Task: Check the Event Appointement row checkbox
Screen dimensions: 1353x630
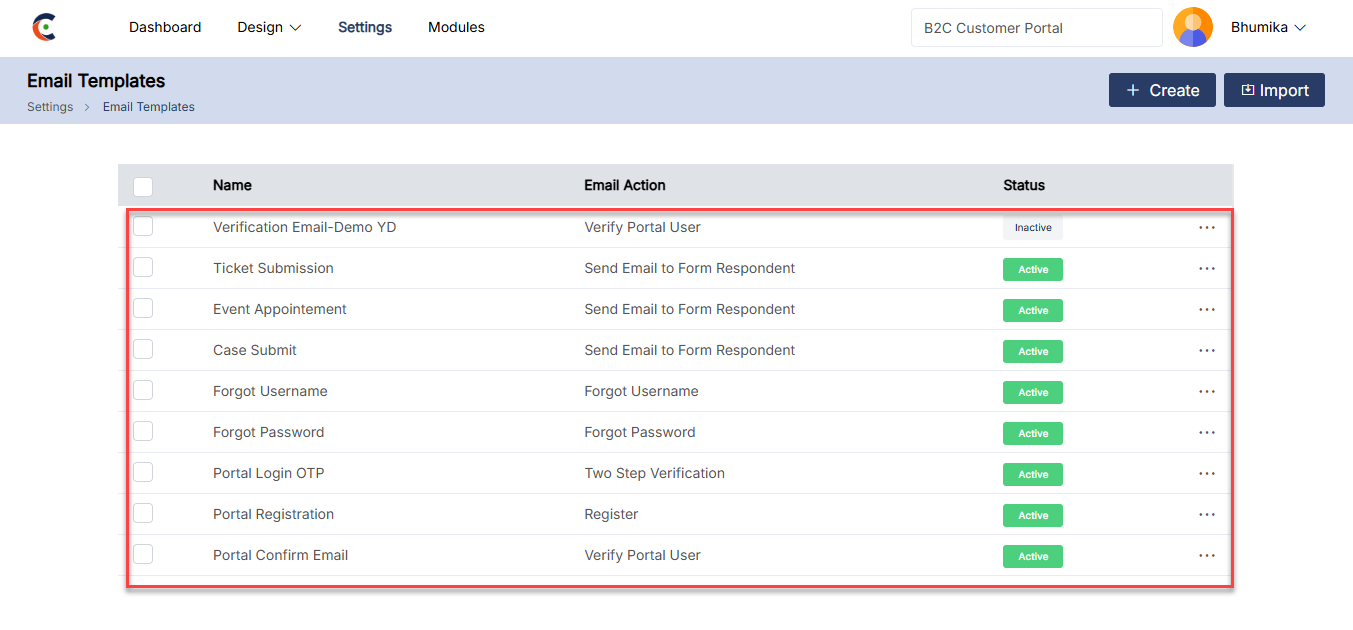Action: coord(143,309)
